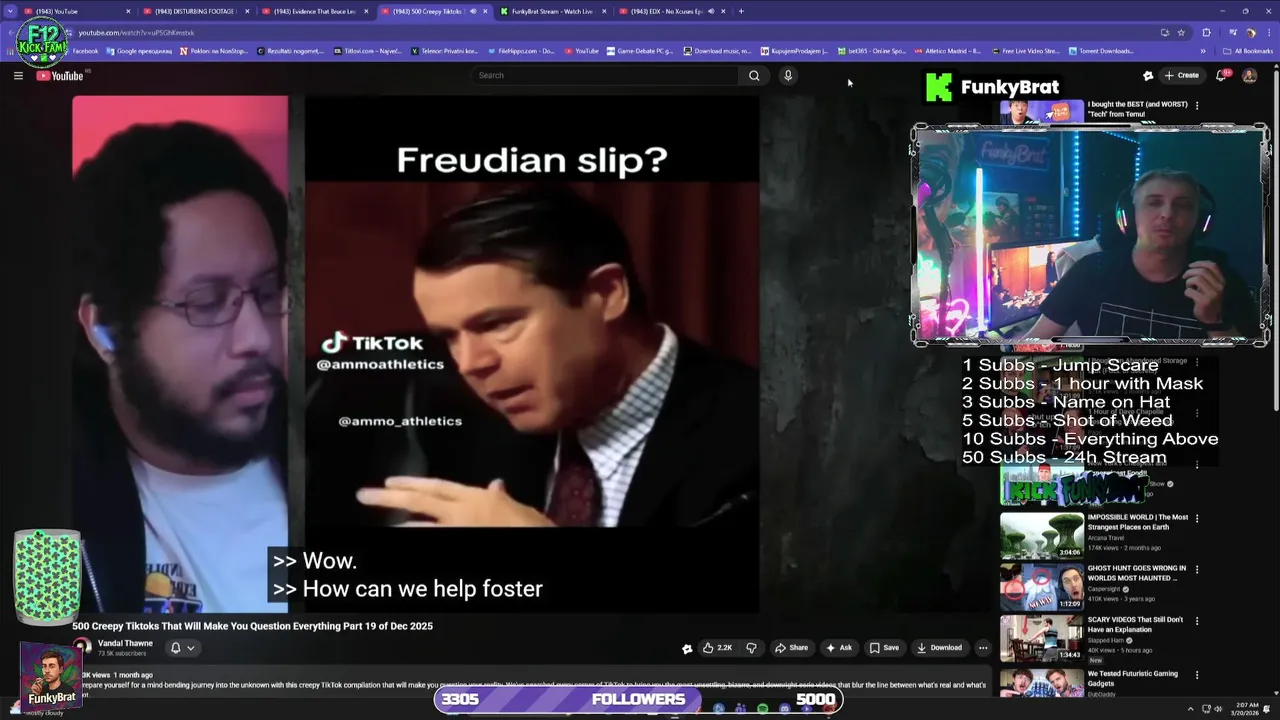Image resolution: width=1280 pixels, height=720 pixels.
Task: Show hidden bookmarks with the double chevron
Action: click(x=1203, y=51)
